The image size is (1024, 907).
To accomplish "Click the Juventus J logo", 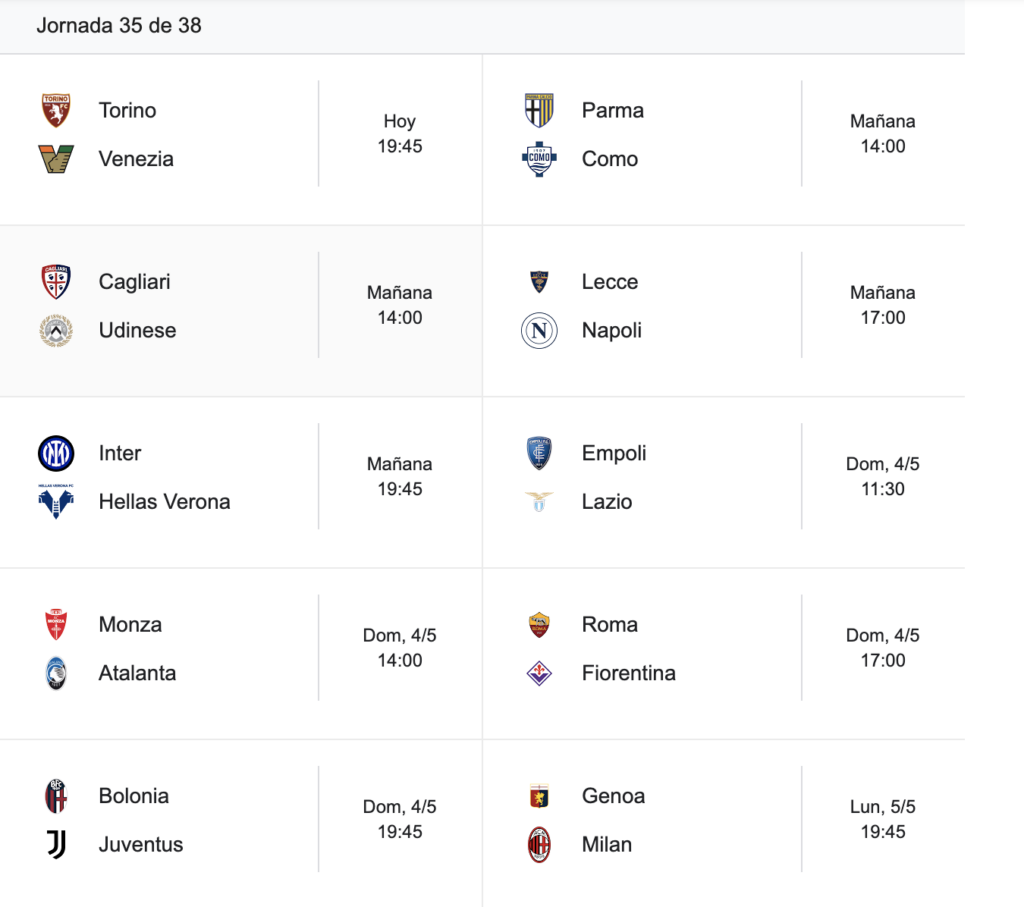I will [56, 844].
